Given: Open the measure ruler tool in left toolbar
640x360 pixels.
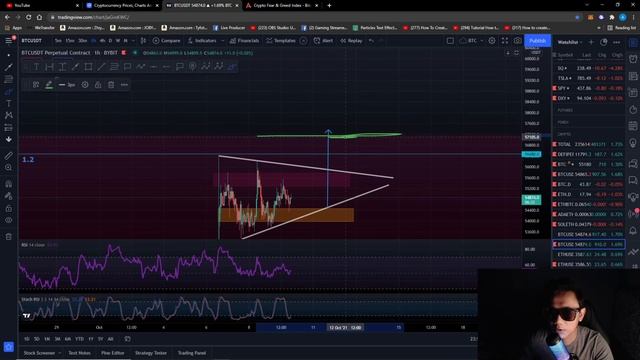Looking at the screenshot, I should (9, 156).
